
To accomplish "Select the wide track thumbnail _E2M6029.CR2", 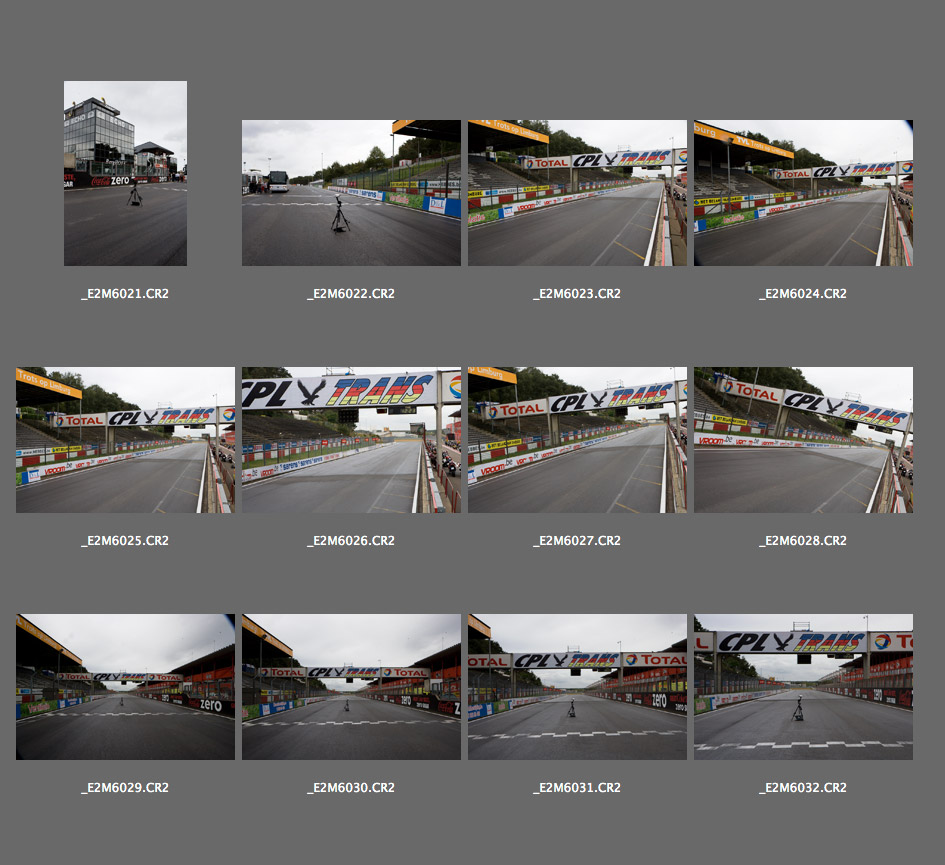I will (x=125, y=687).
